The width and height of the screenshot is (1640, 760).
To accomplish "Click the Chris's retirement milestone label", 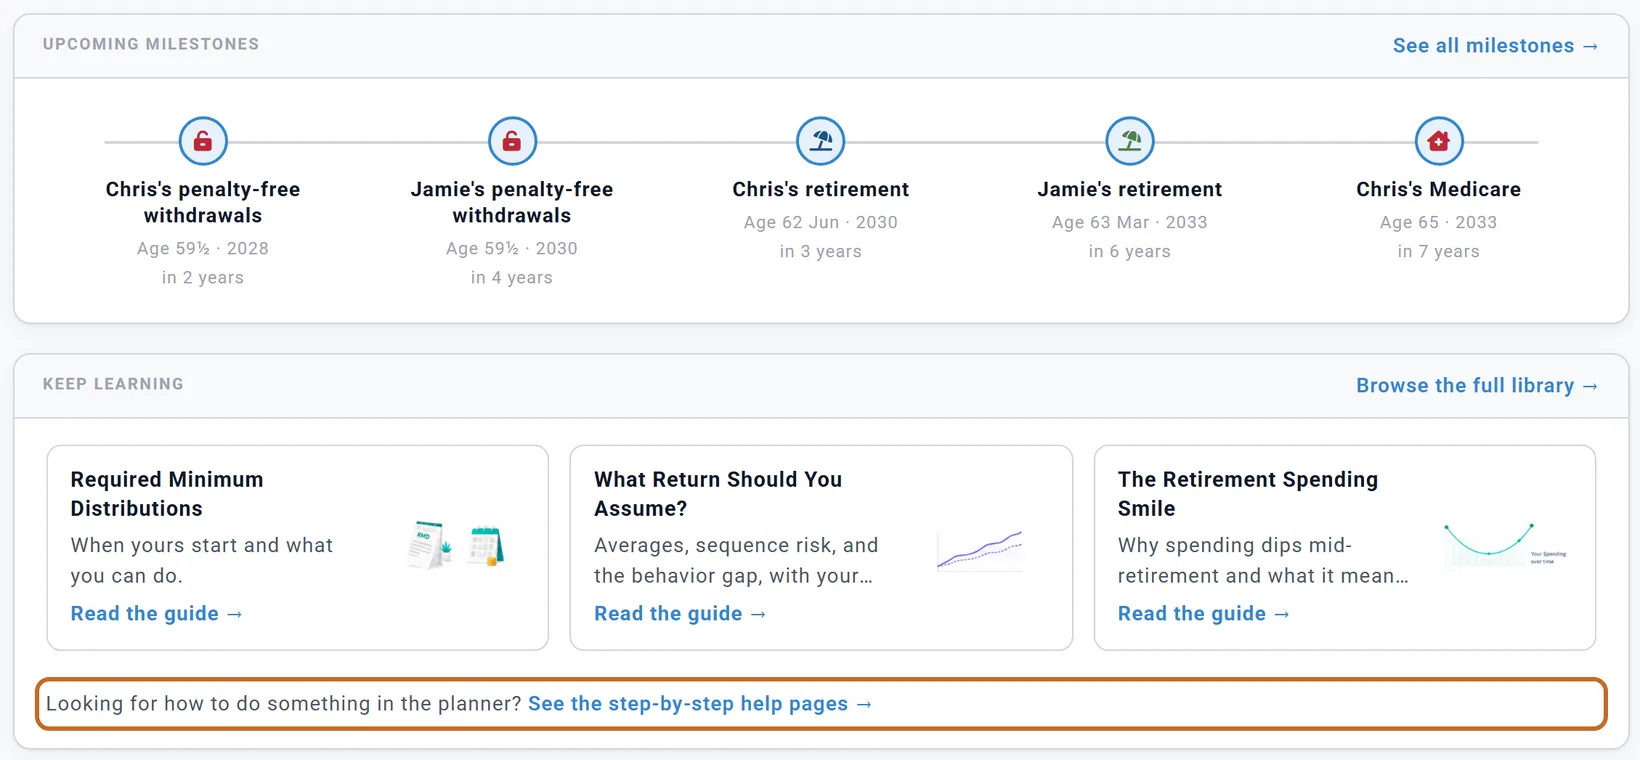I will [x=821, y=189].
